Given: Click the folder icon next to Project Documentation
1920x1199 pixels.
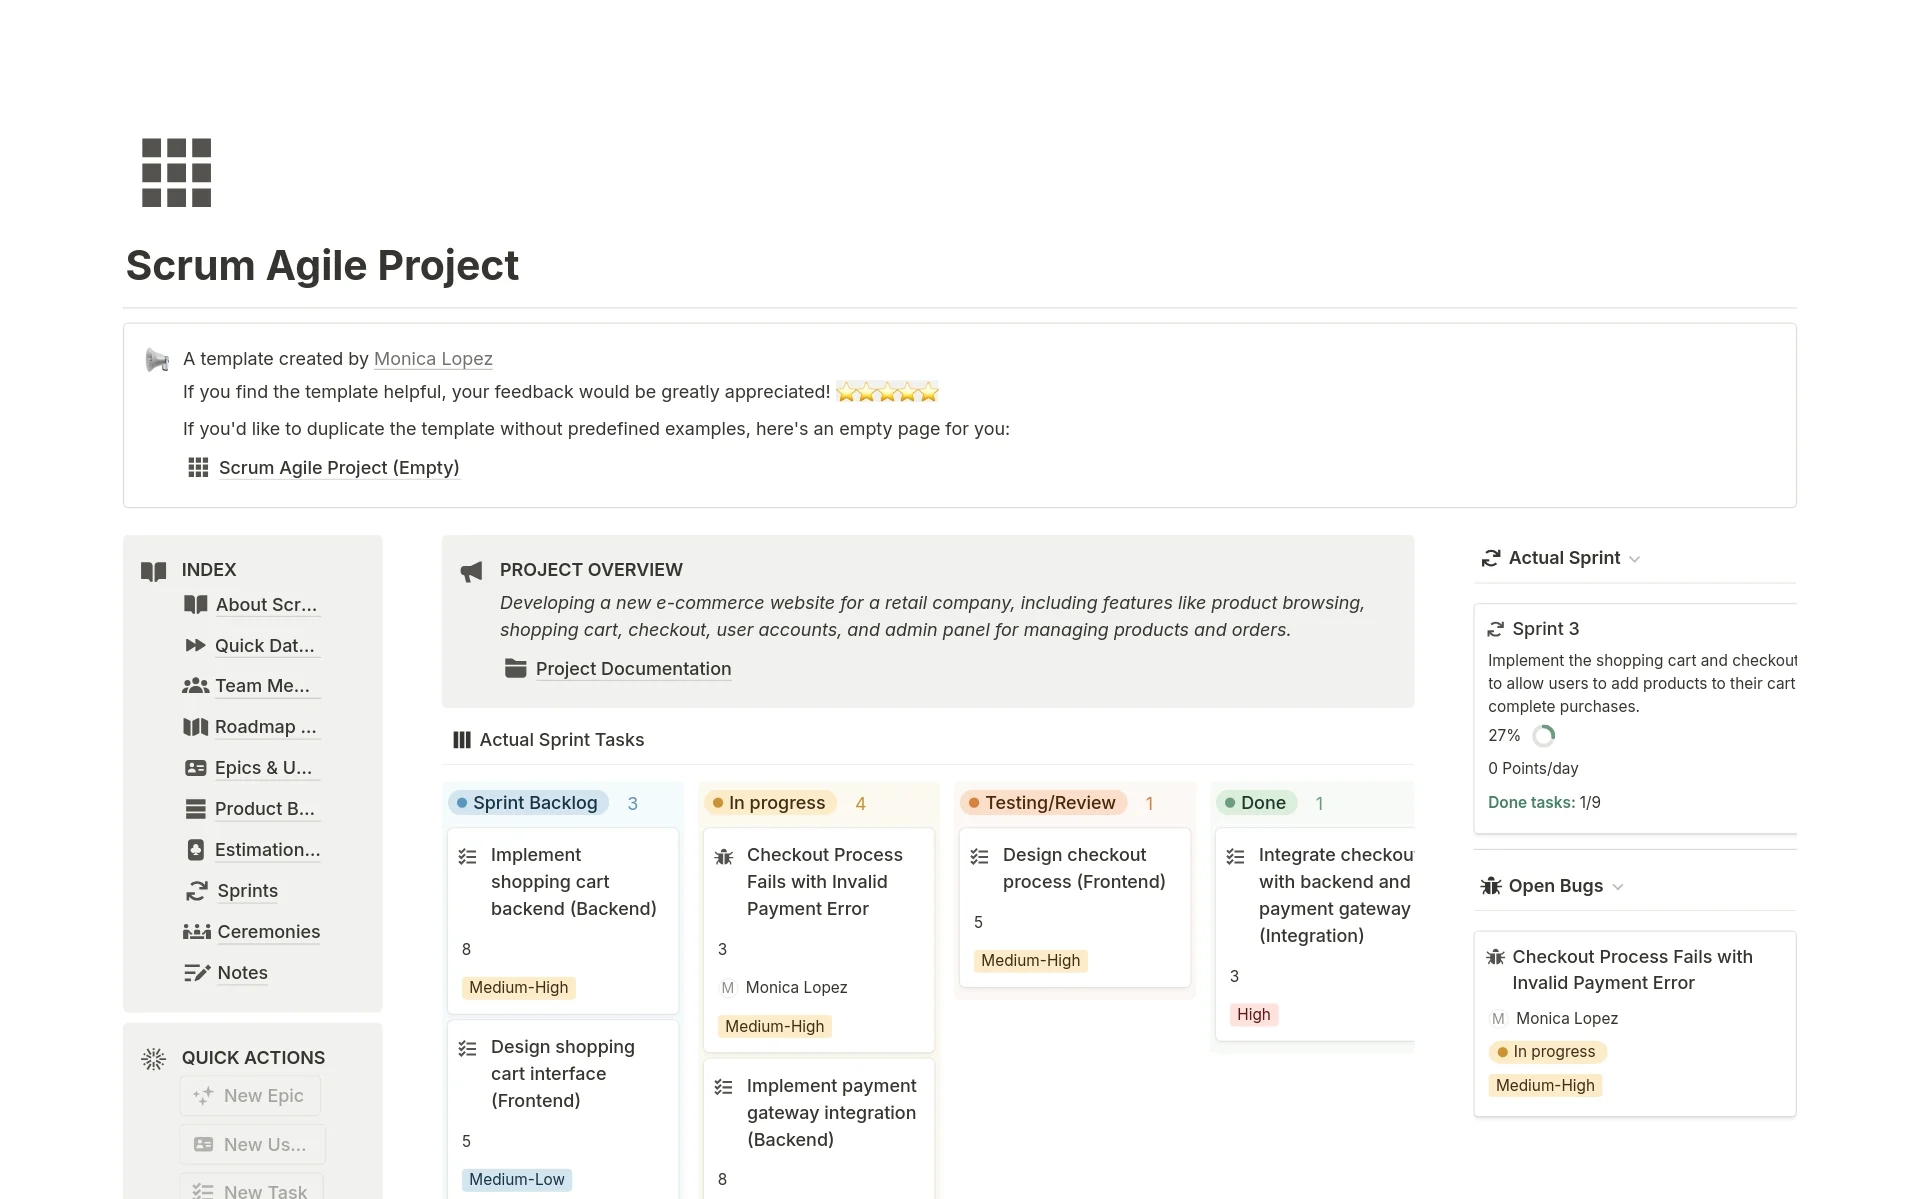Looking at the screenshot, I should pos(515,668).
